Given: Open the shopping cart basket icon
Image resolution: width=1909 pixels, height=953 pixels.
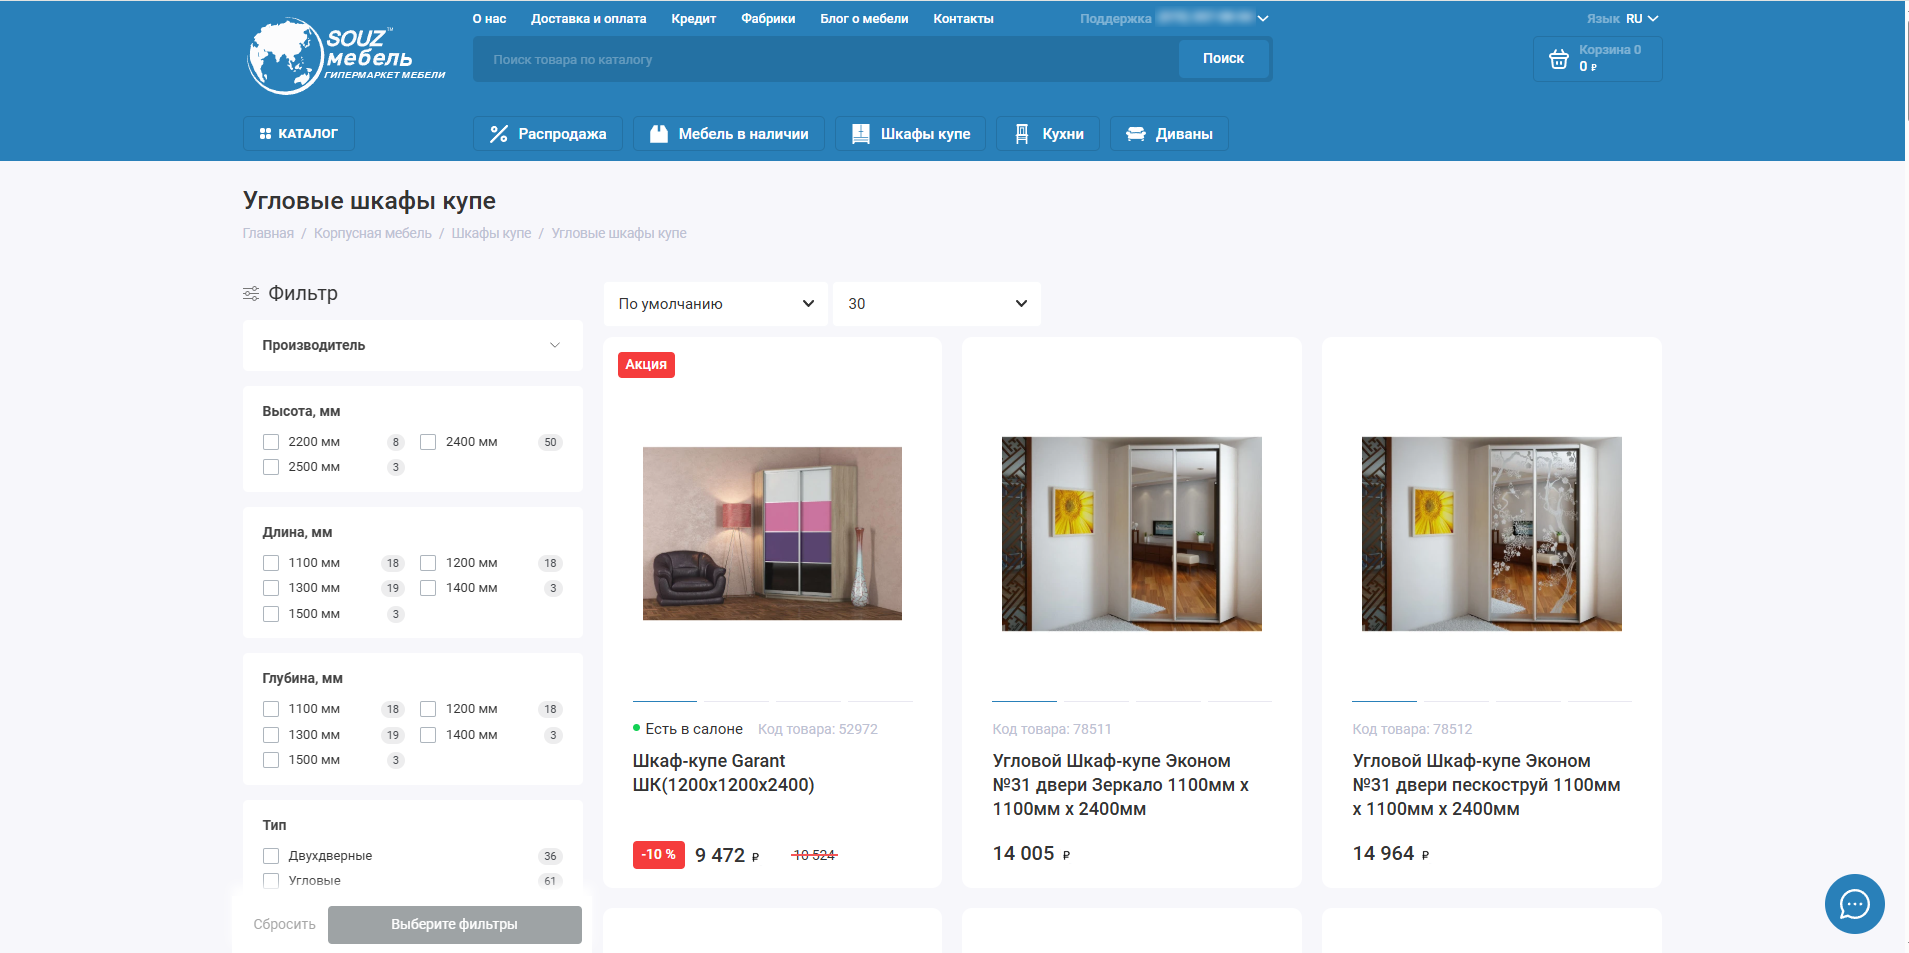Looking at the screenshot, I should click(x=1558, y=59).
